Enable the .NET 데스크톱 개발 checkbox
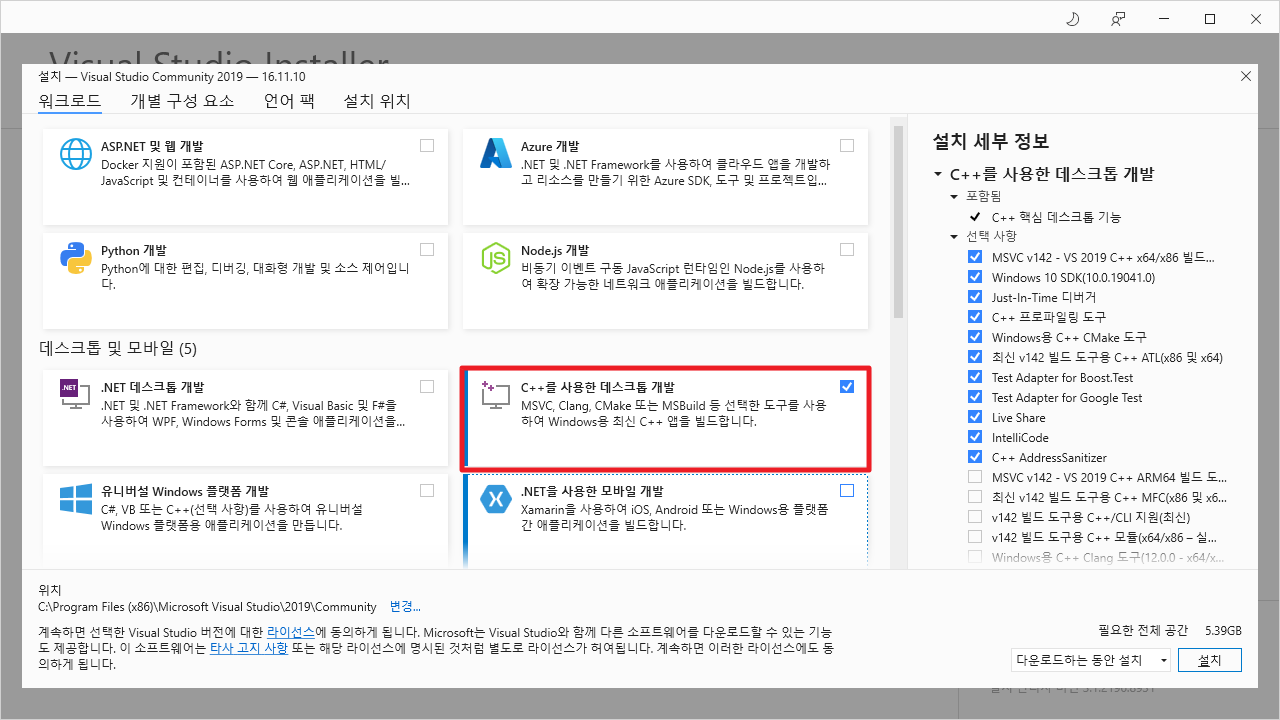 click(427, 386)
